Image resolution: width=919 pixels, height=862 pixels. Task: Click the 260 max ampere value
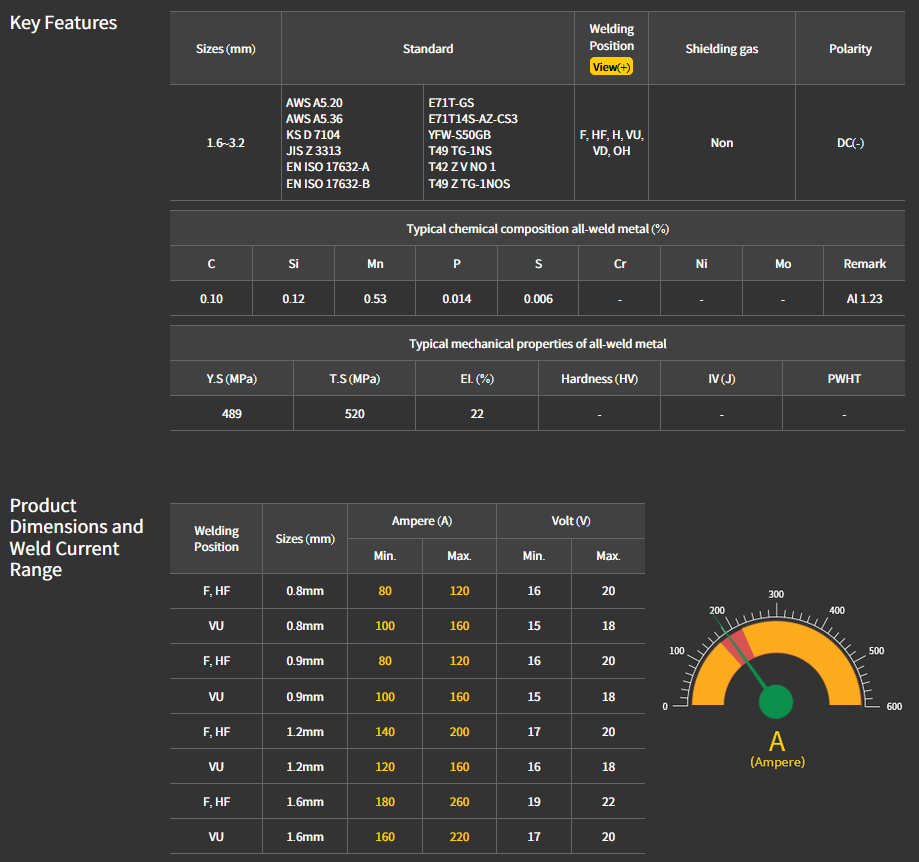tap(459, 801)
